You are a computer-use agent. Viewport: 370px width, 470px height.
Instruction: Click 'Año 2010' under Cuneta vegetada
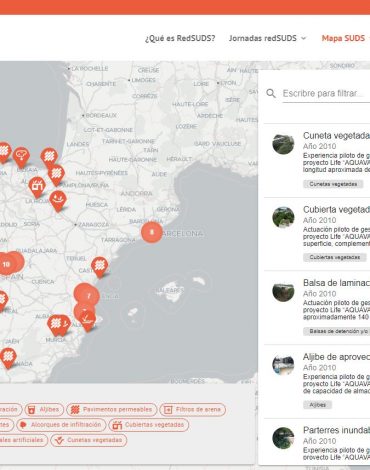pos(319,146)
